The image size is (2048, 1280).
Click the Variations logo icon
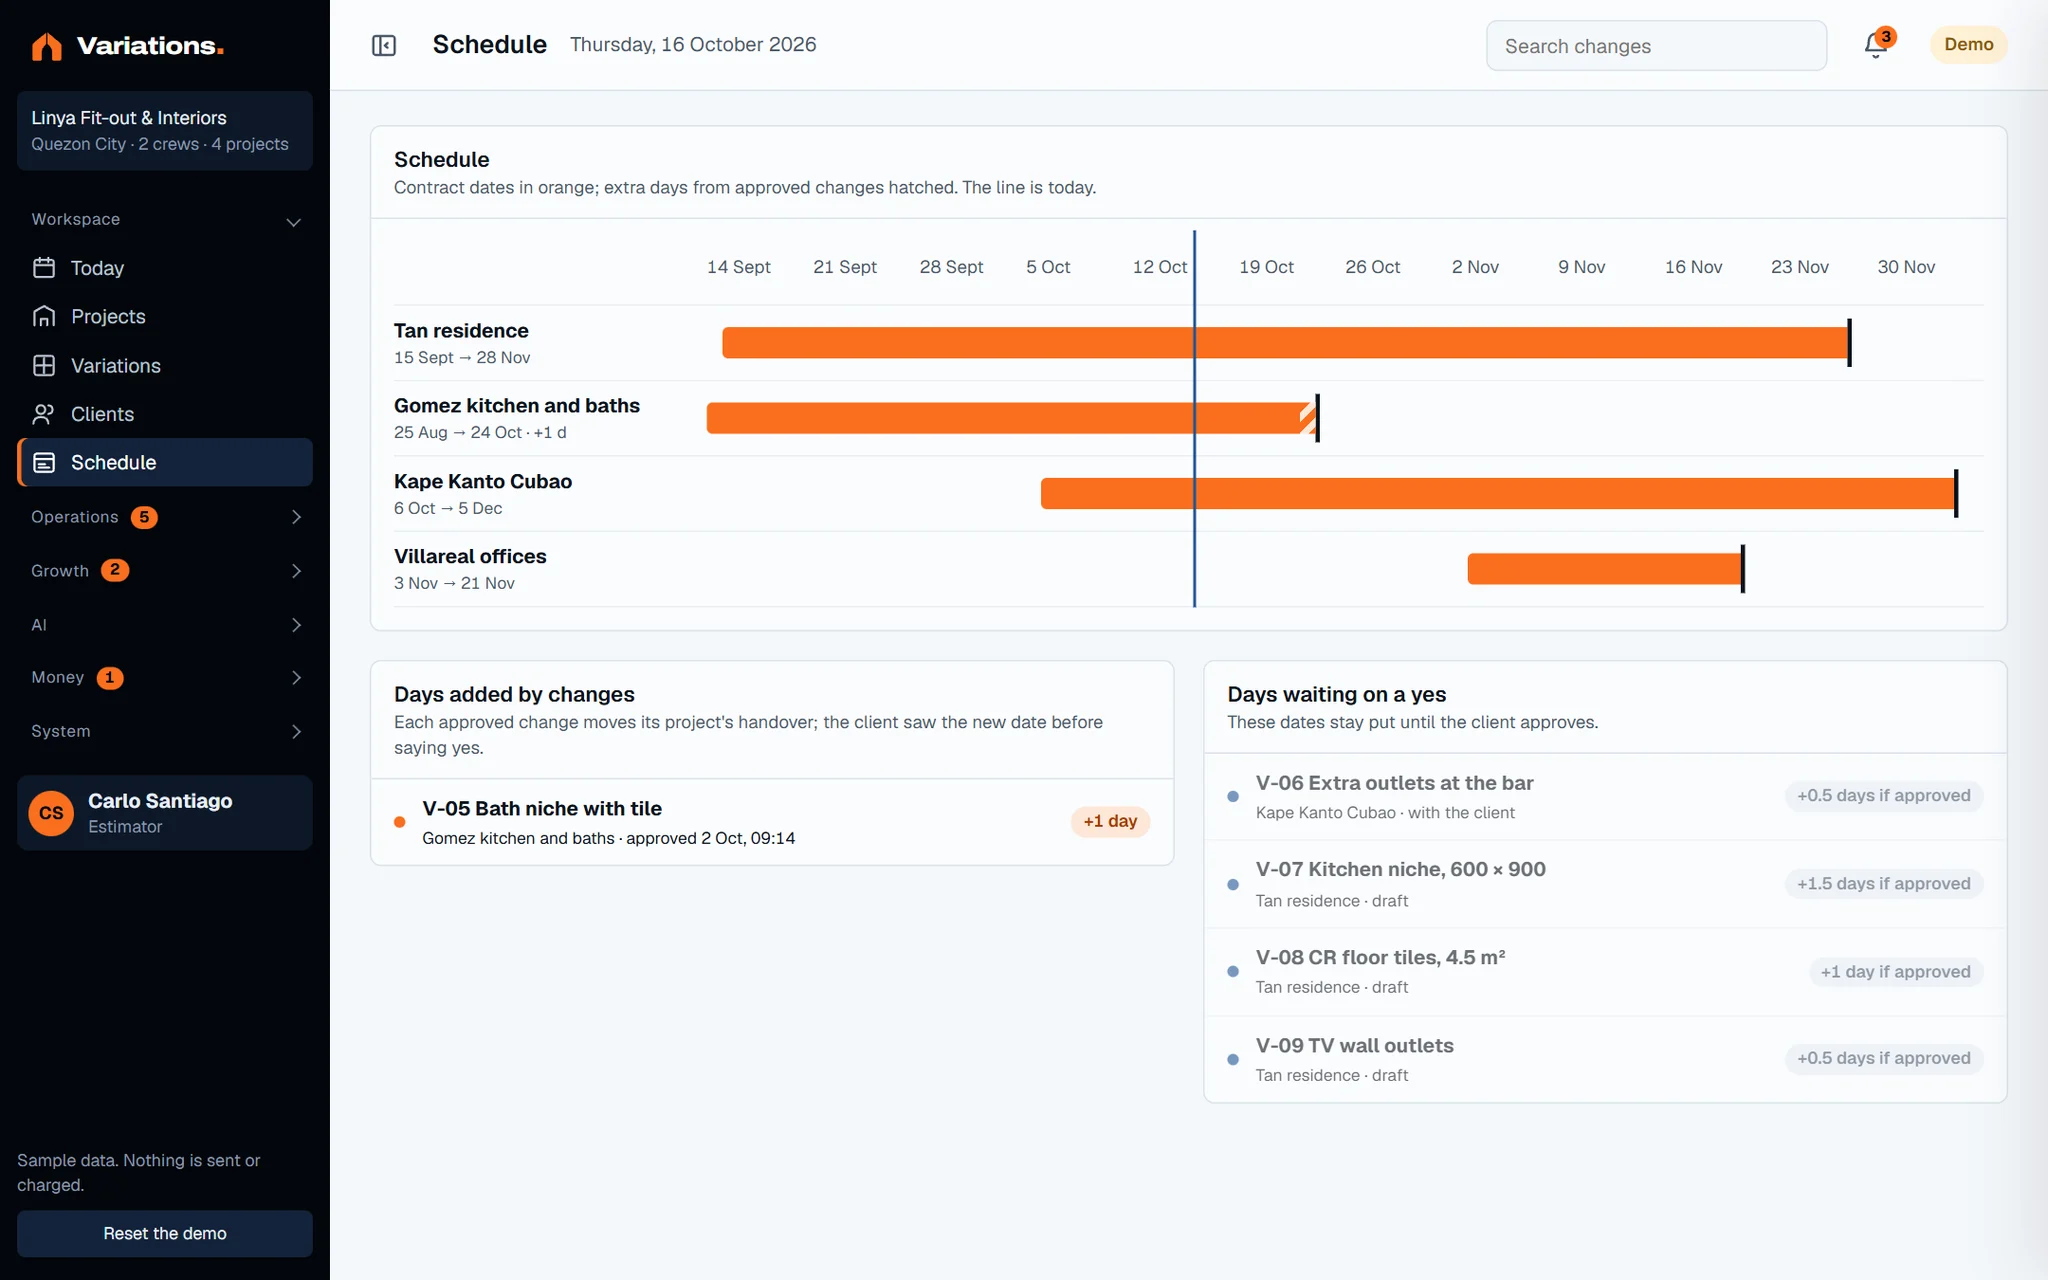(46, 46)
